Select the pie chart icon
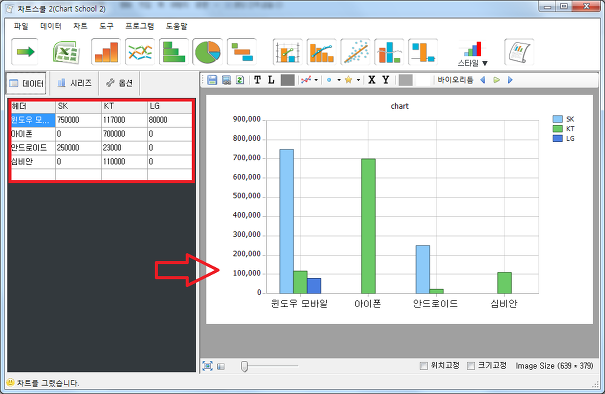The image size is (605, 394). click(208, 52)
